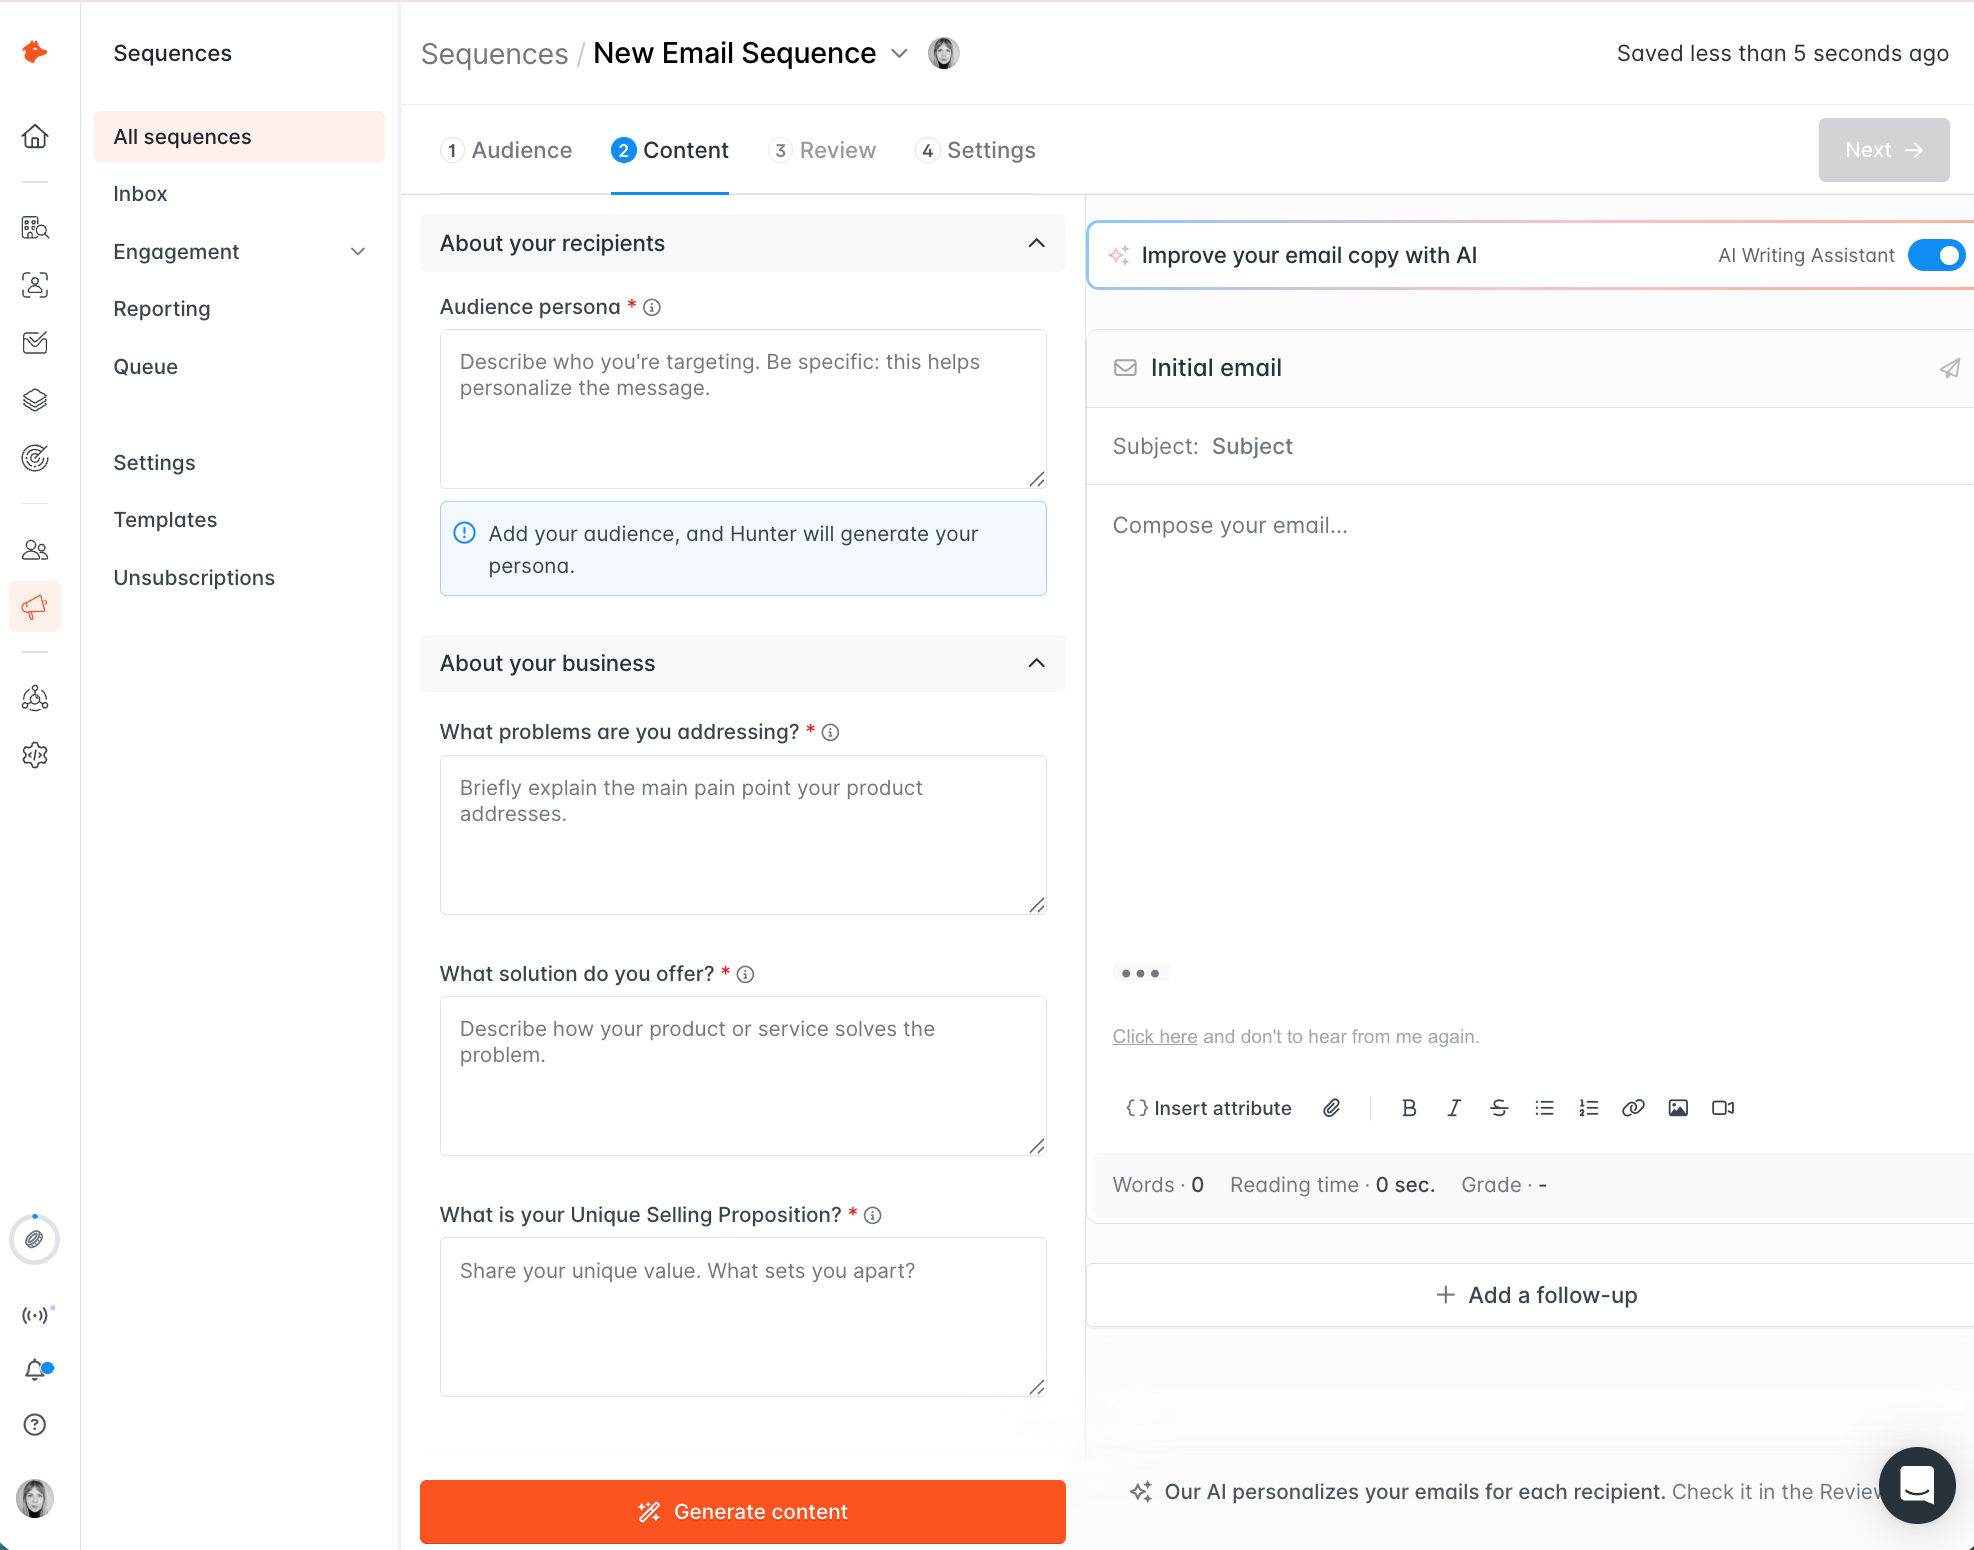Image resolution: width=1974 pixels, height=1550 pixels.
Task: Open the New Email Sequence name dropdown
Action: 899,53
